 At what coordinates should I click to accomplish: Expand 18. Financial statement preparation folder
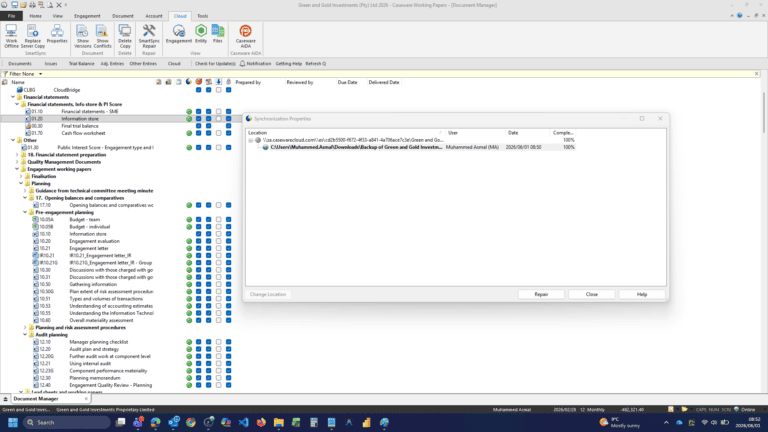click(x=17, y=155)
